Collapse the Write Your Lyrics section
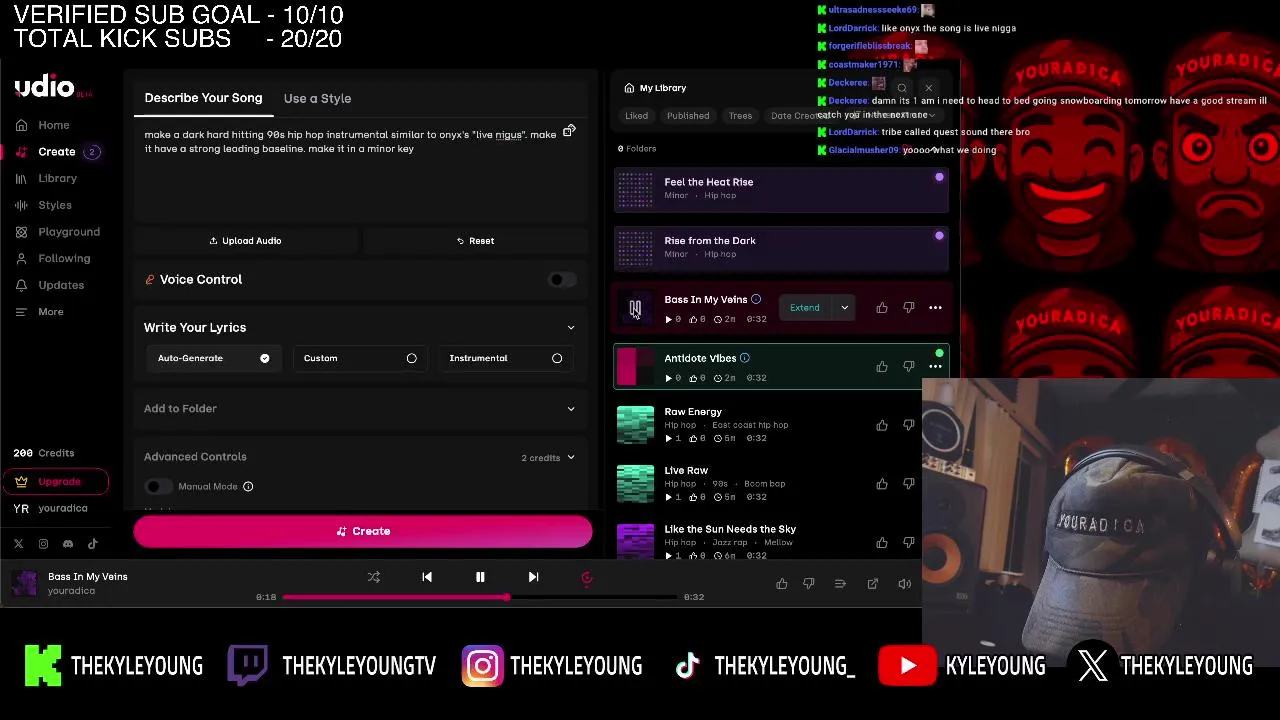 (x=571, y=328)
